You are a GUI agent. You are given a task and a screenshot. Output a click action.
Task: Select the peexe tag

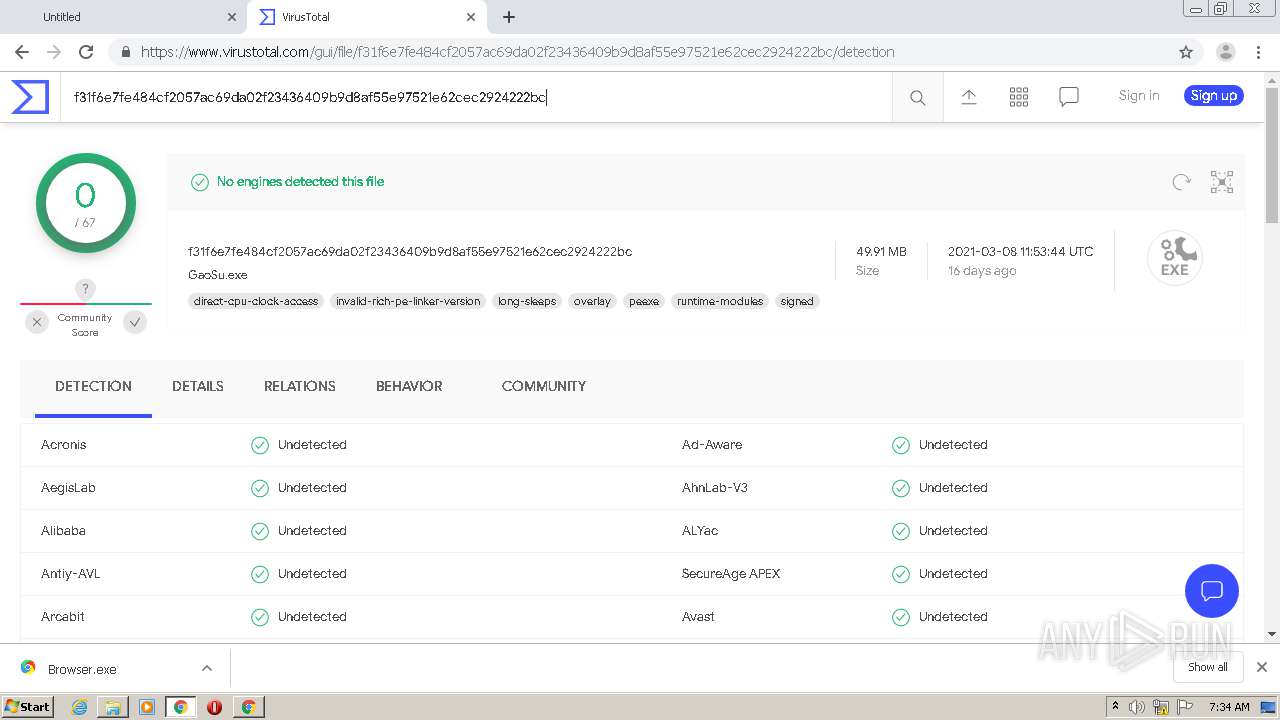(644, 301)
